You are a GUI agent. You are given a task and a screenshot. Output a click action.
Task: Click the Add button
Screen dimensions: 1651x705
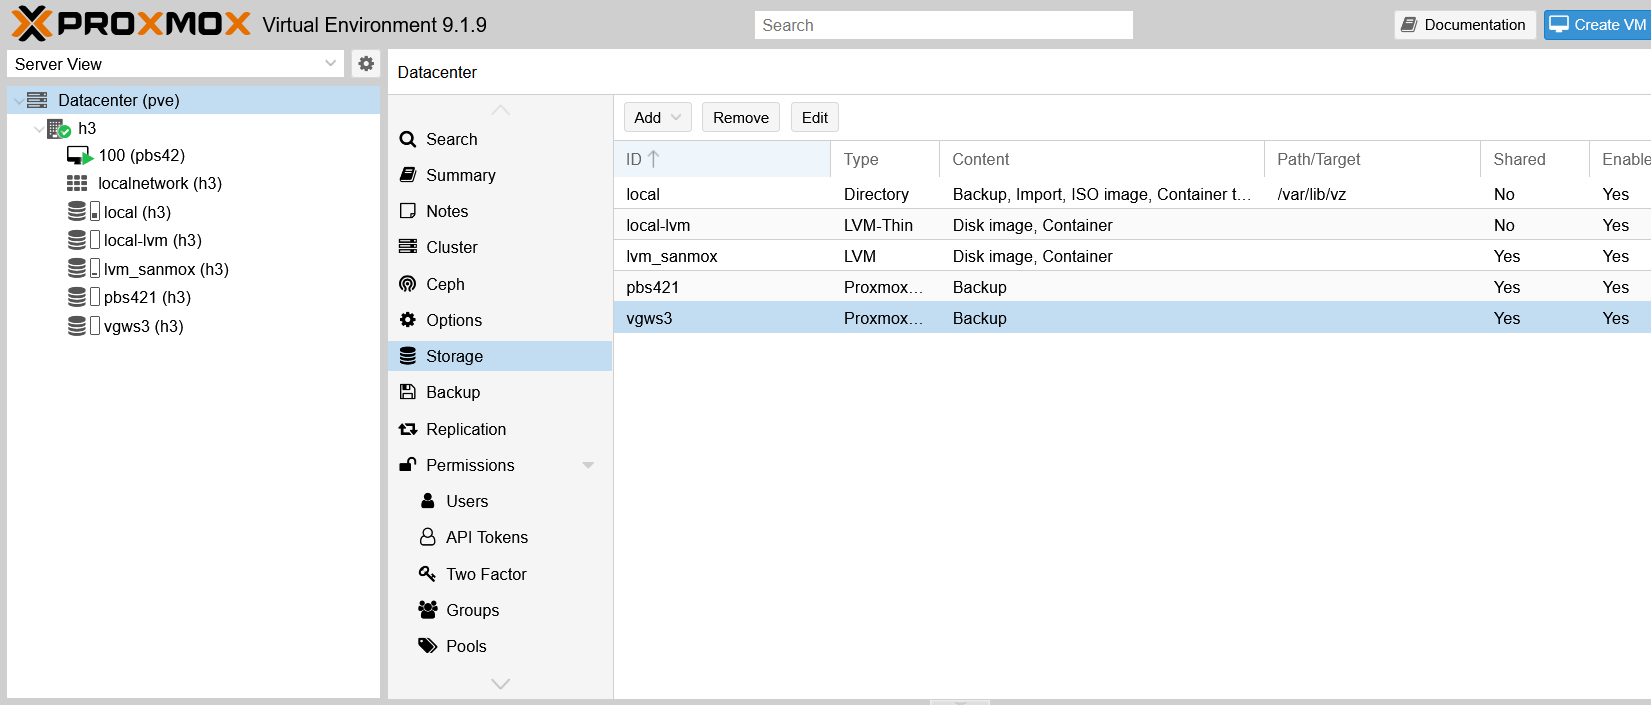click(658, 118)
